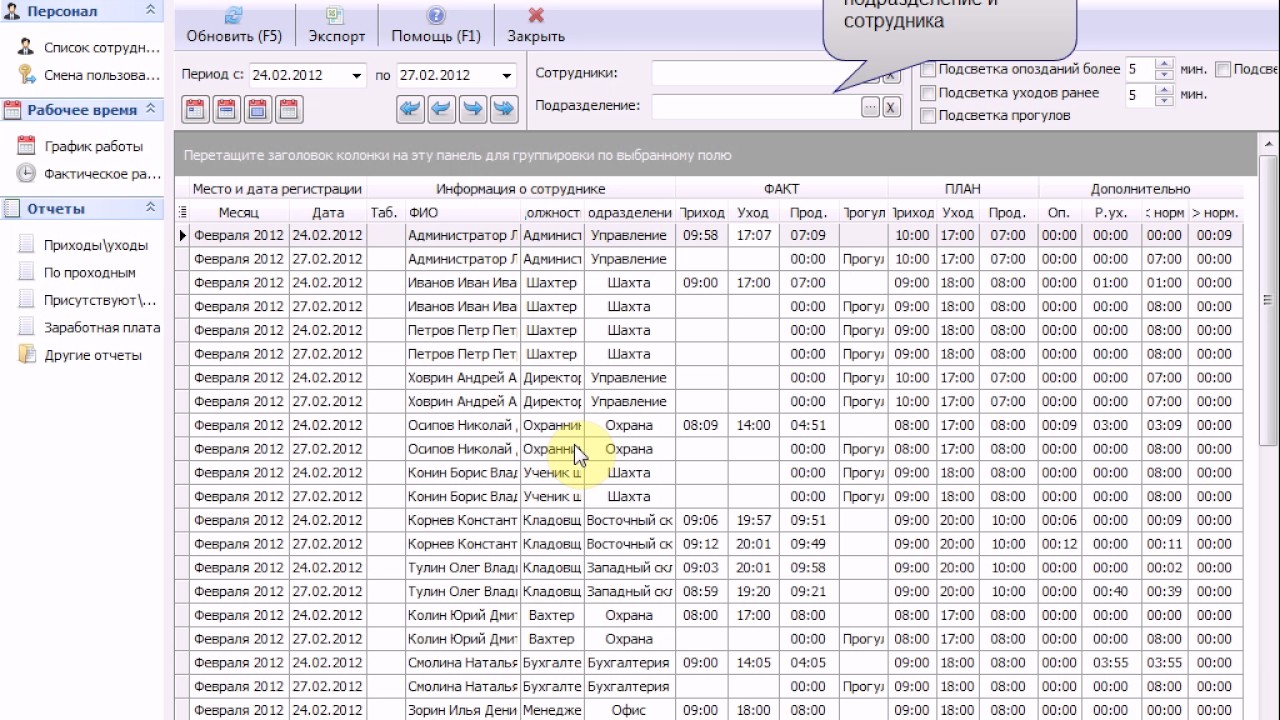Click the first red calendar period button
The image size is (1280, 720).
(x=196, y=109)
